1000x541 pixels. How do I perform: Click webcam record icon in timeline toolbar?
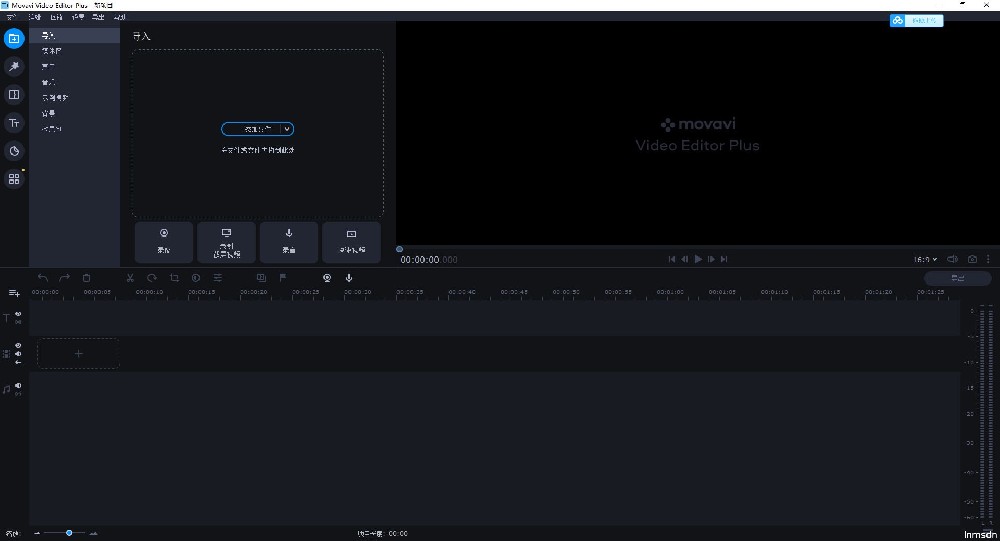point(327,278)
